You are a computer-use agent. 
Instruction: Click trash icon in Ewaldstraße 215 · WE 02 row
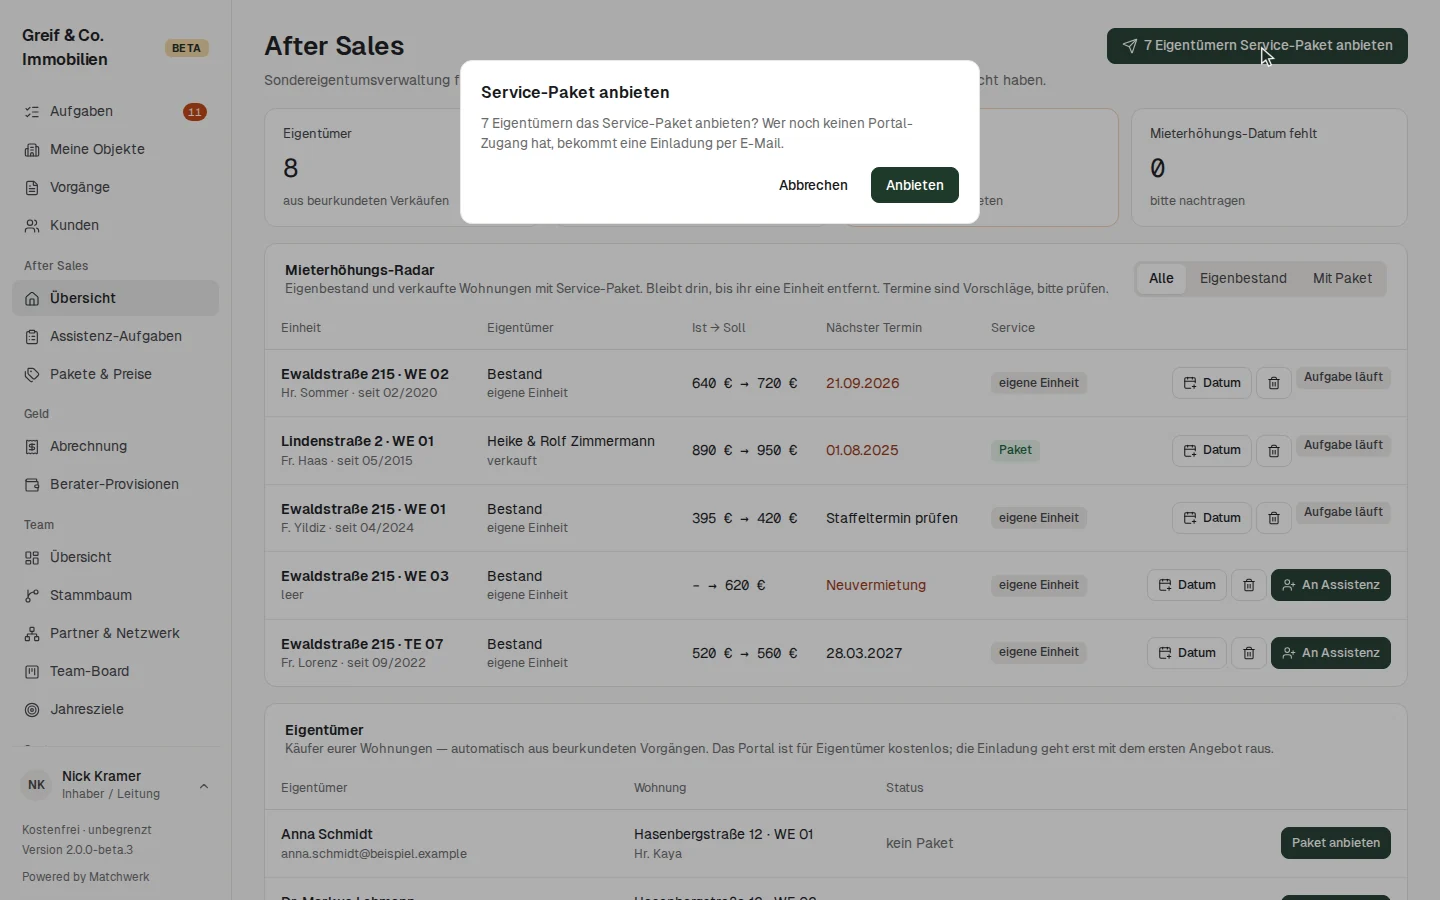[1273, 383]
